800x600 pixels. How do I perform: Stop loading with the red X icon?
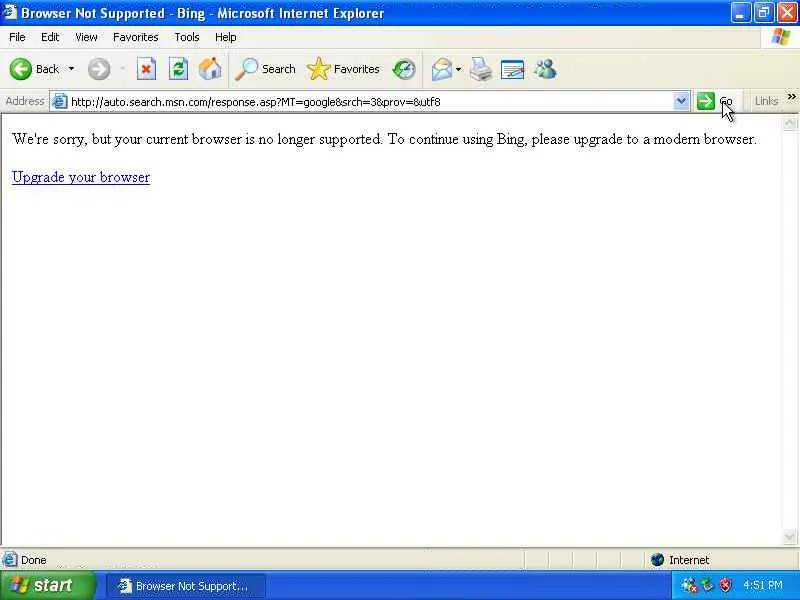point(146,69)
